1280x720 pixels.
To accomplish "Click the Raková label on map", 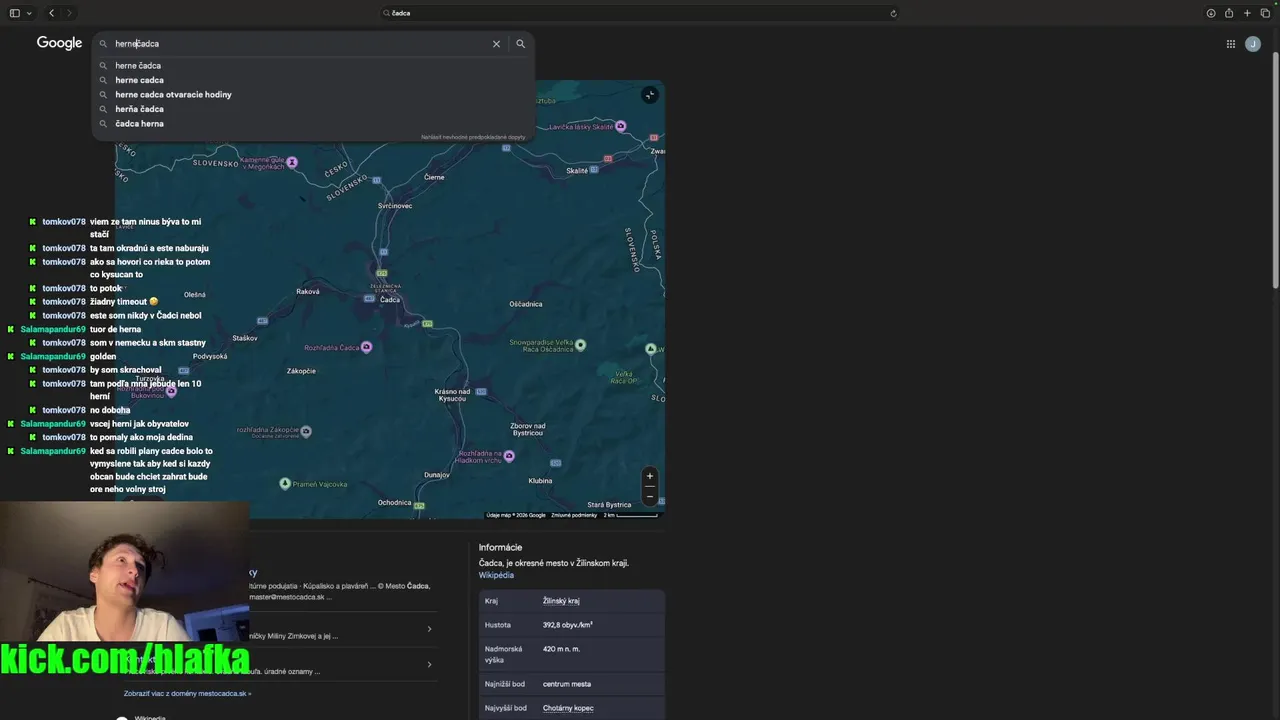I will tap(308, 292).
